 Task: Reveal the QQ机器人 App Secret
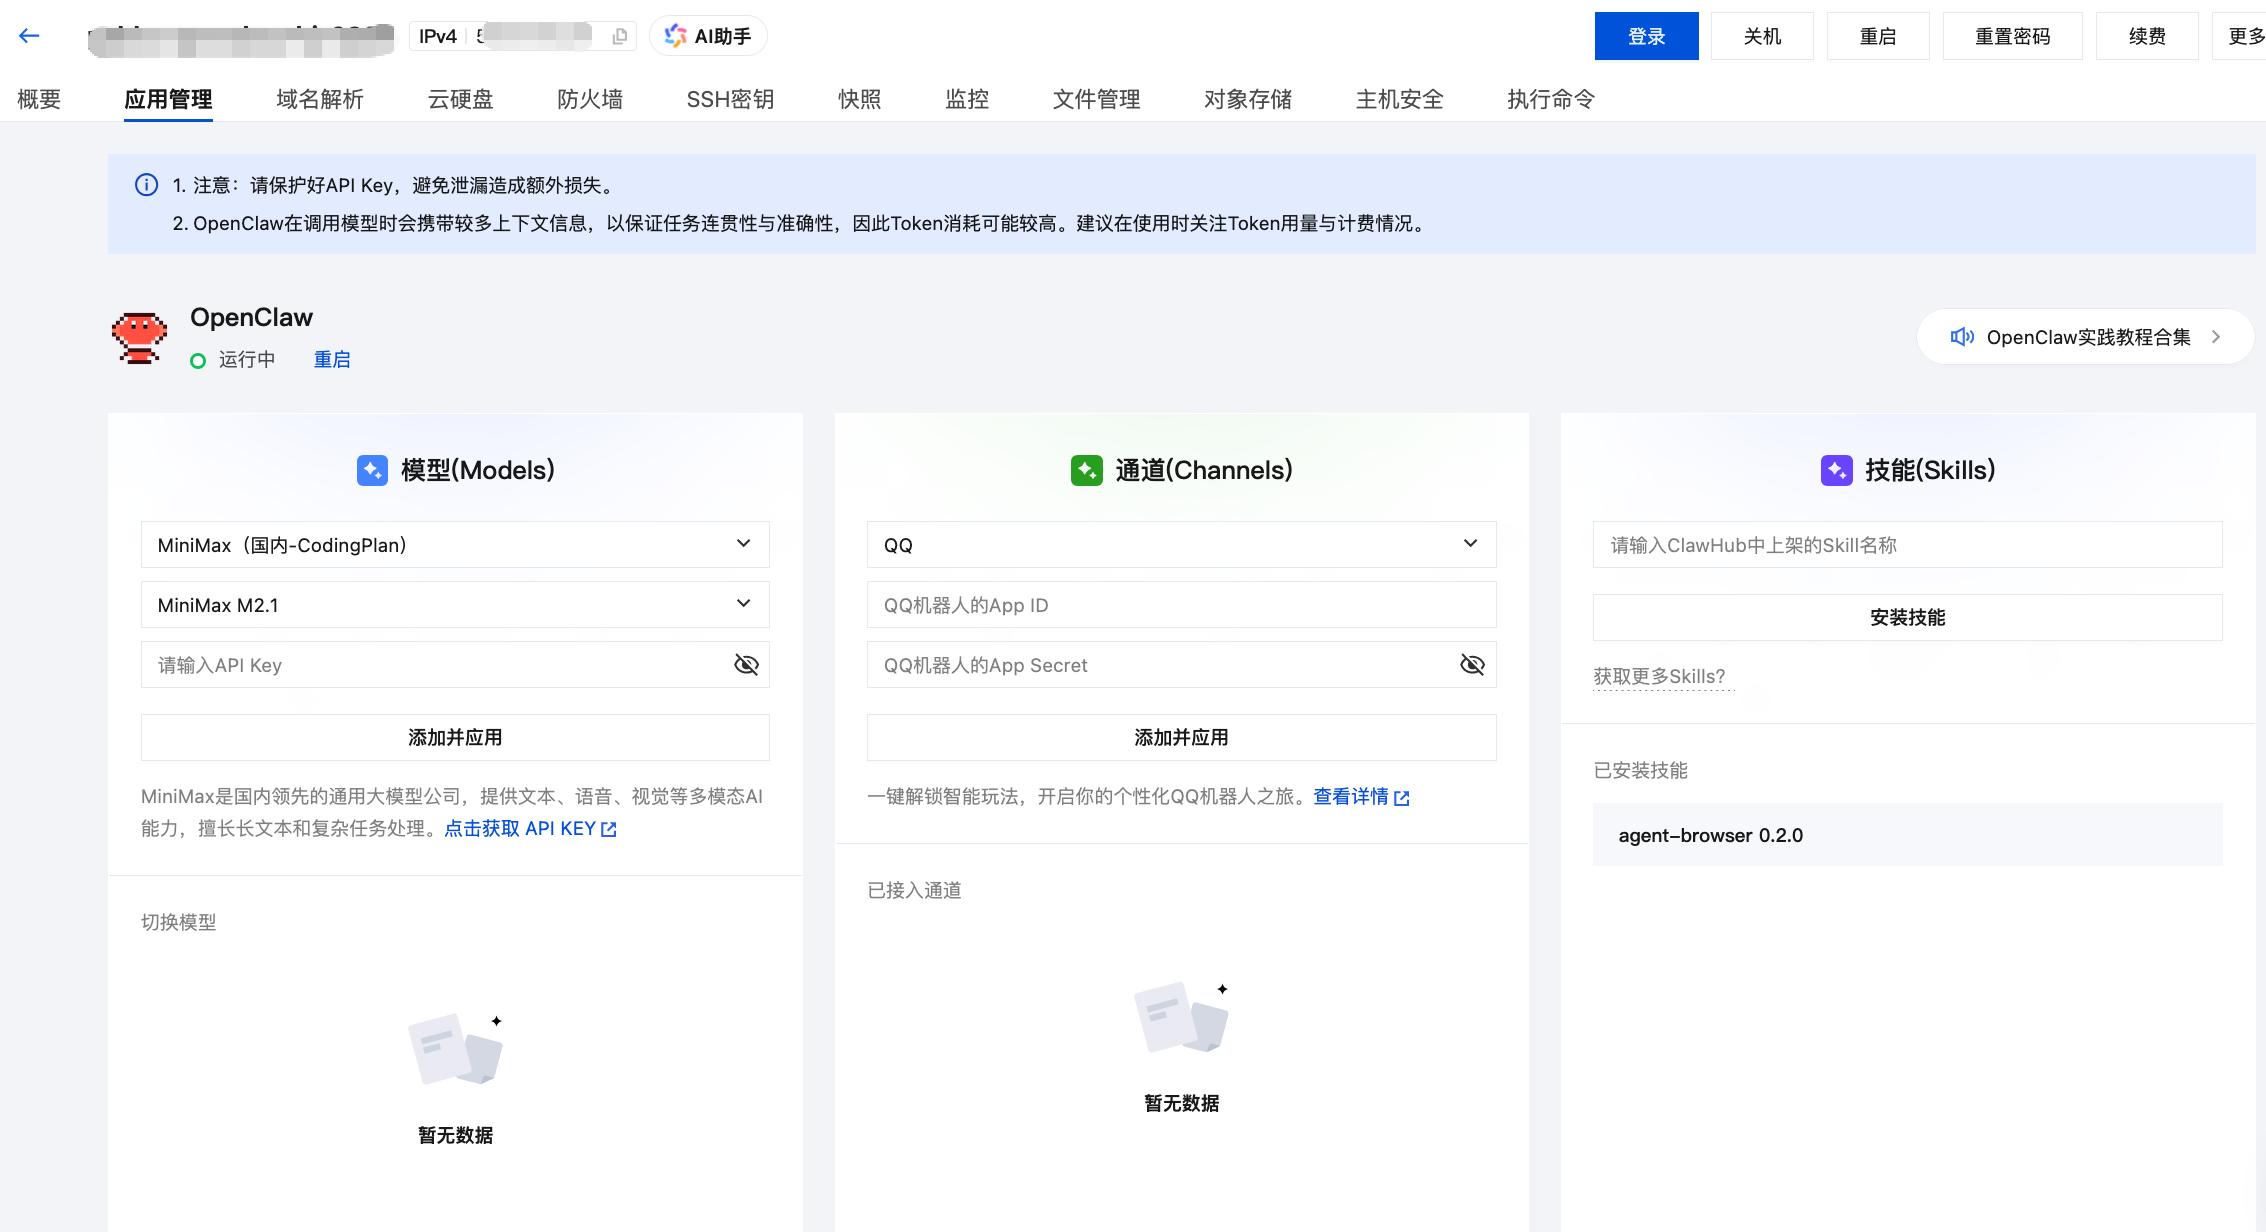pos(1472,664)
